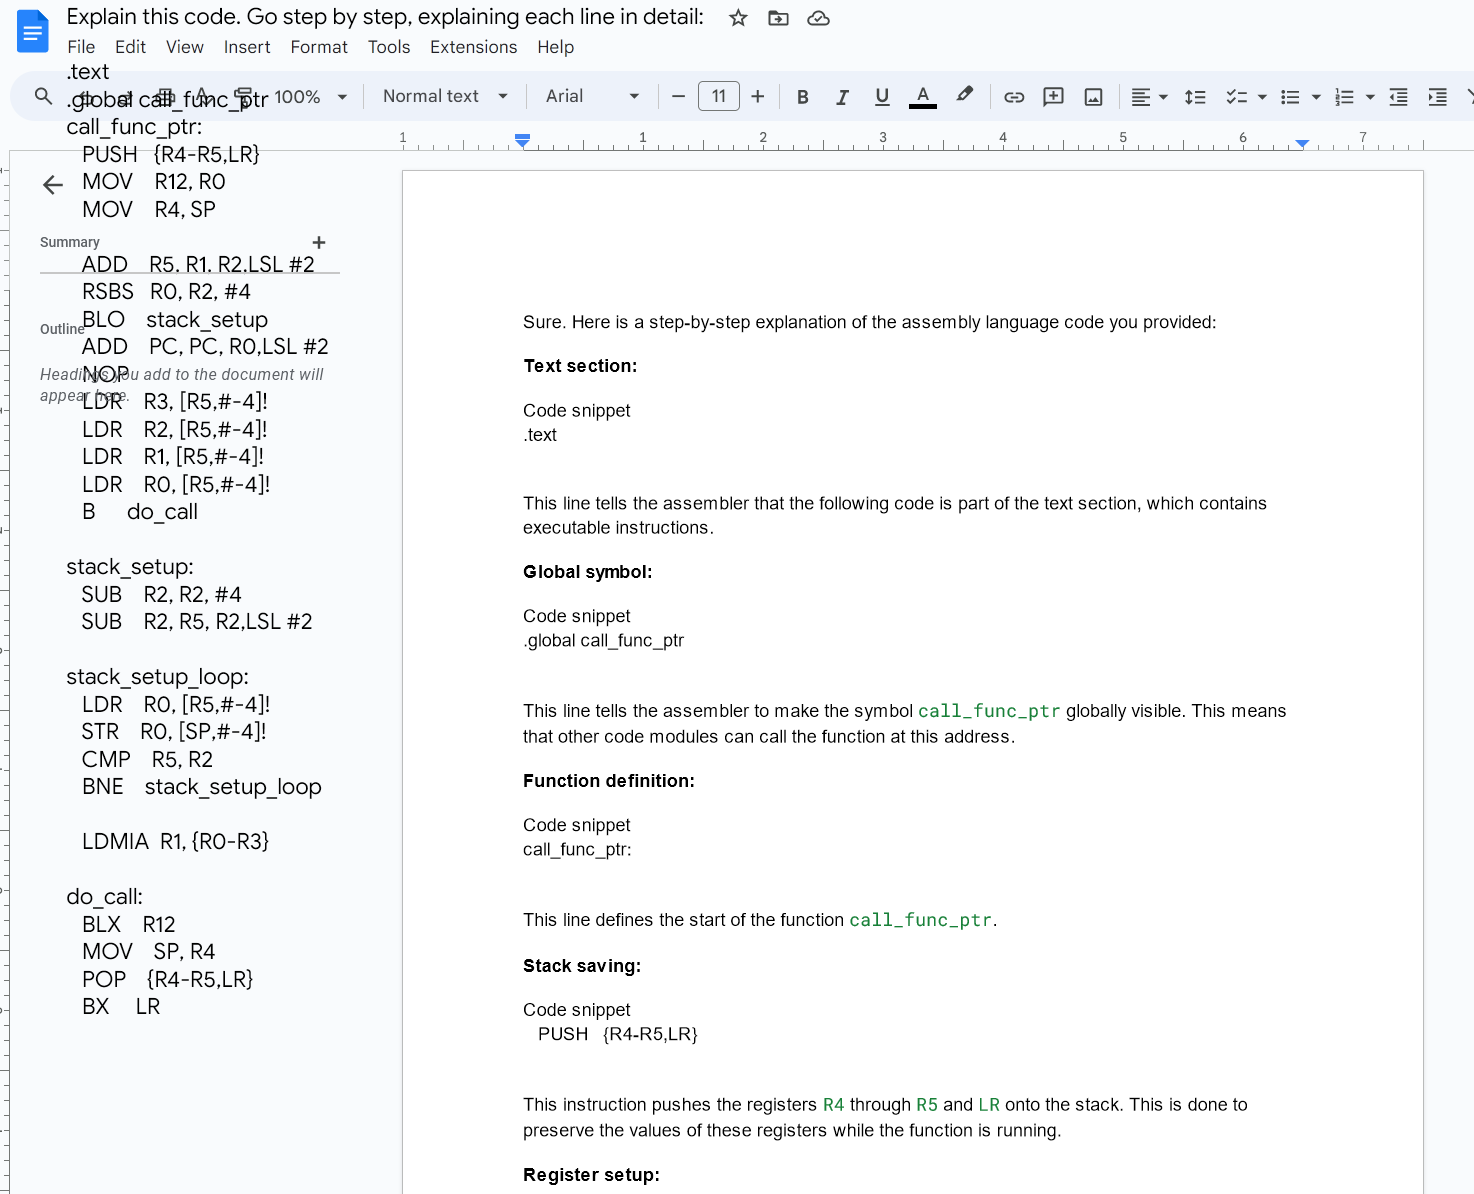This screenshot has height=1194, width=1474.
Task: Open the Edit menu
Action: (130, 47)
